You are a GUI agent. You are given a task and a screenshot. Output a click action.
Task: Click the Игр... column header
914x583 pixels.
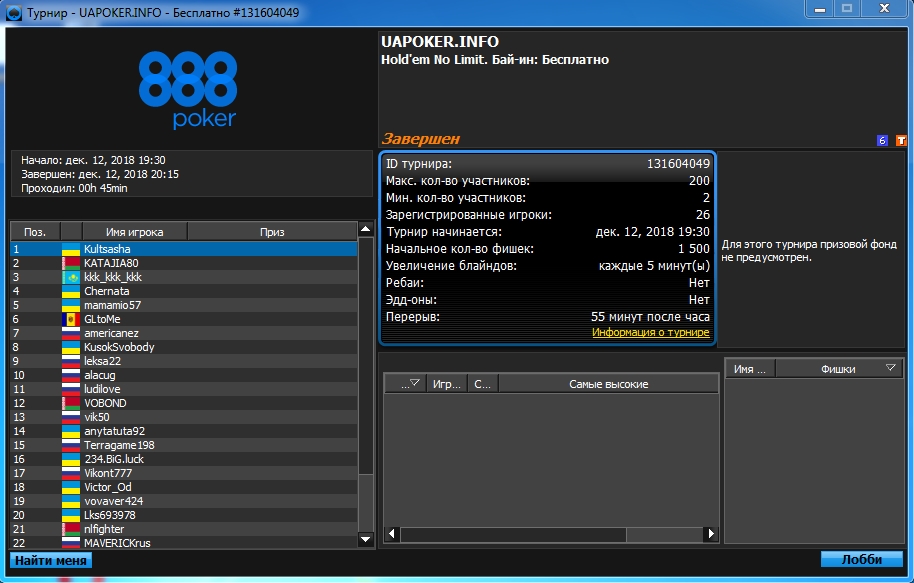447,384
